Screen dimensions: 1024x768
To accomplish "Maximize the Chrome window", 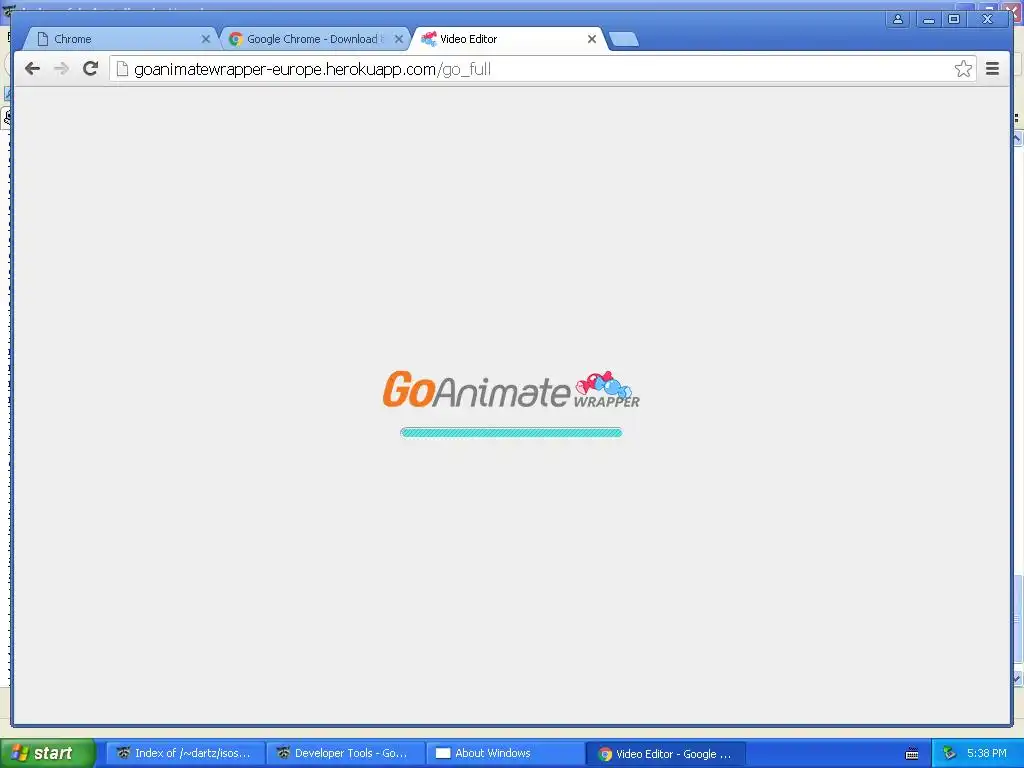I will pos(954,19).
